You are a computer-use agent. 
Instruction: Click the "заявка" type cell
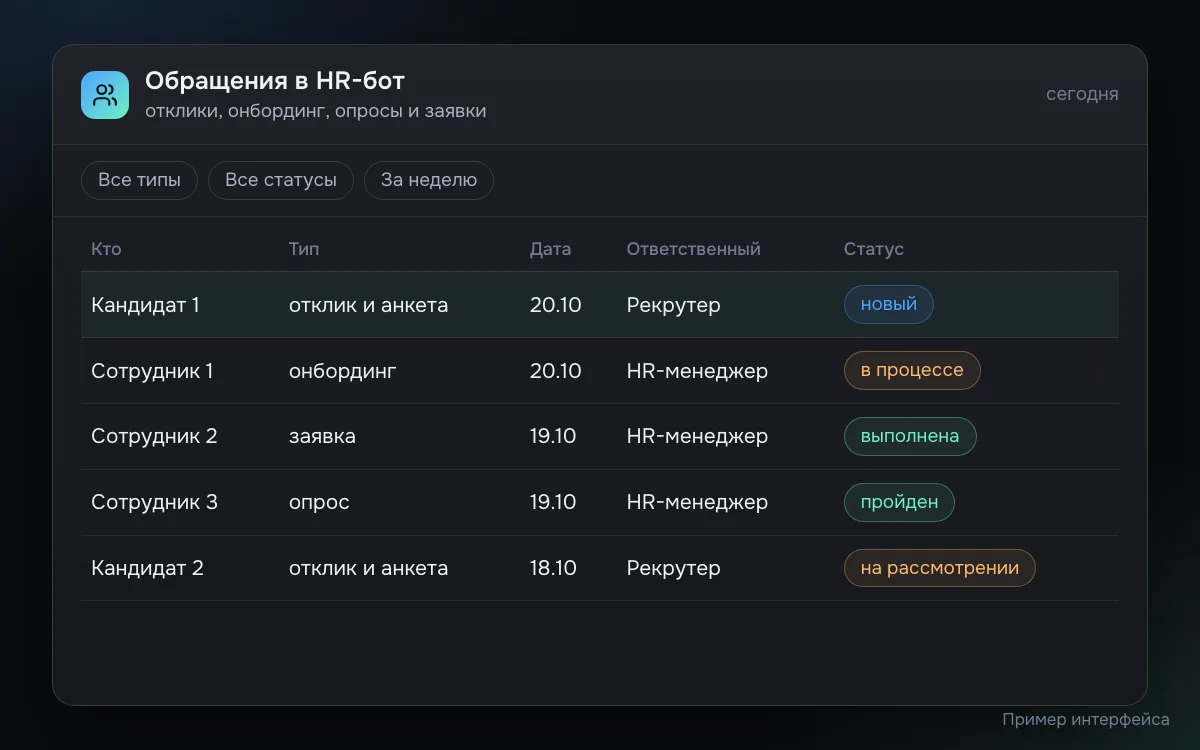tap(322, 436)
